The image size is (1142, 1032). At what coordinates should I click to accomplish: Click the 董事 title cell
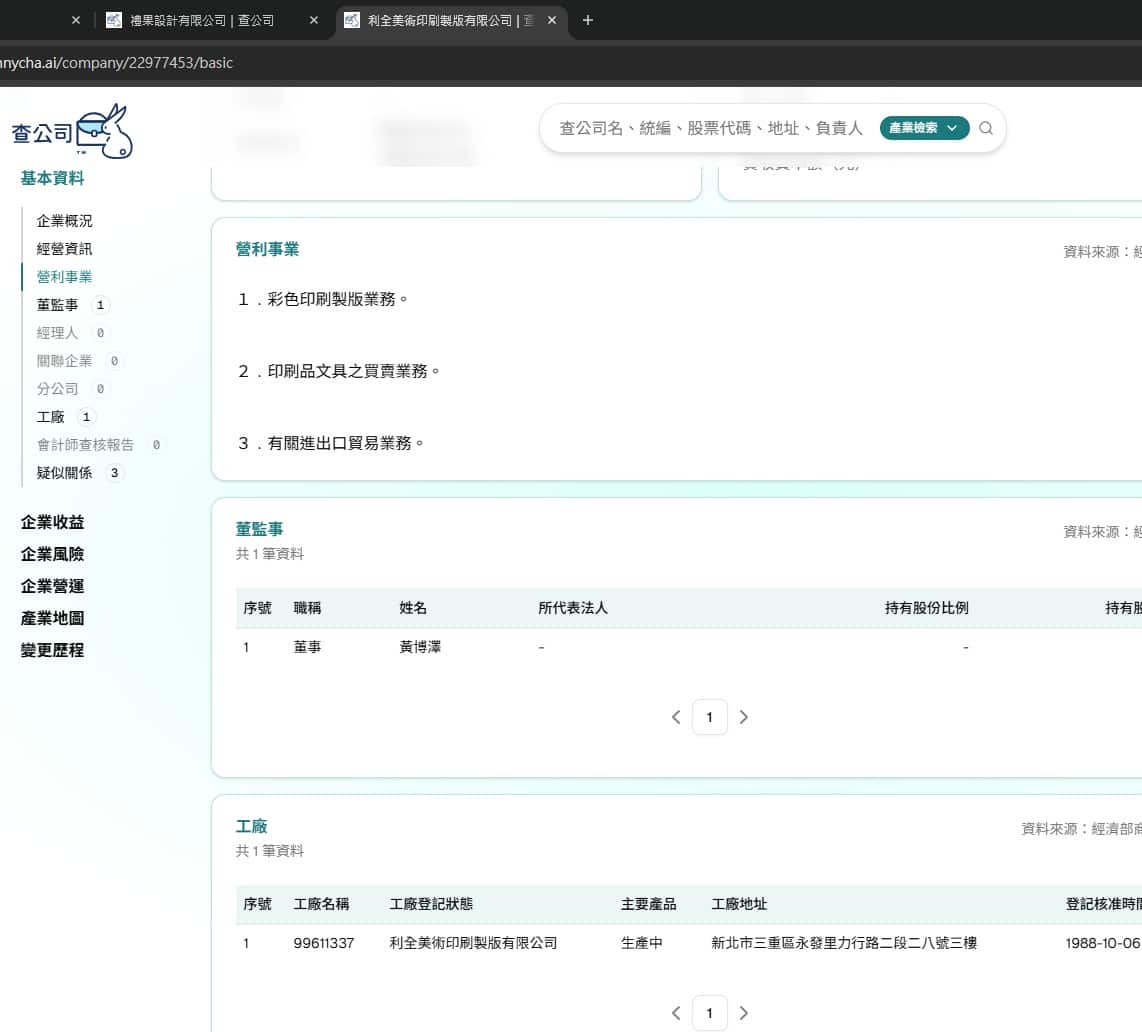[307, 647]
